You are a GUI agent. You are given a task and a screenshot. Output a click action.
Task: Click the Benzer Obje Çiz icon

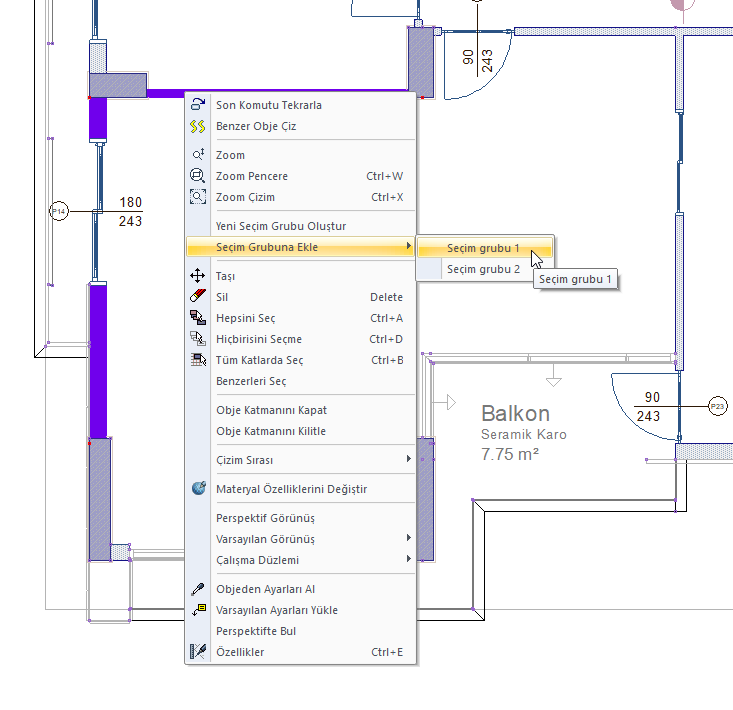pyautogui.click(x=198, y=127)
